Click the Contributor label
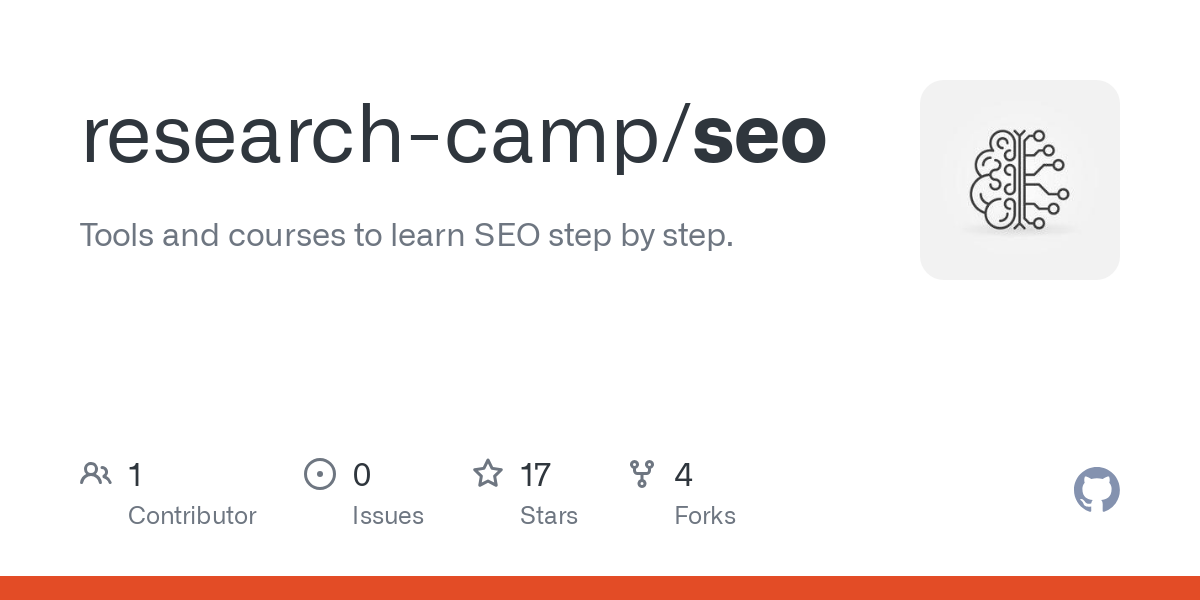The width and height of the screenshot is (1200, 600). pyautogui.click(x=192, y=516)
